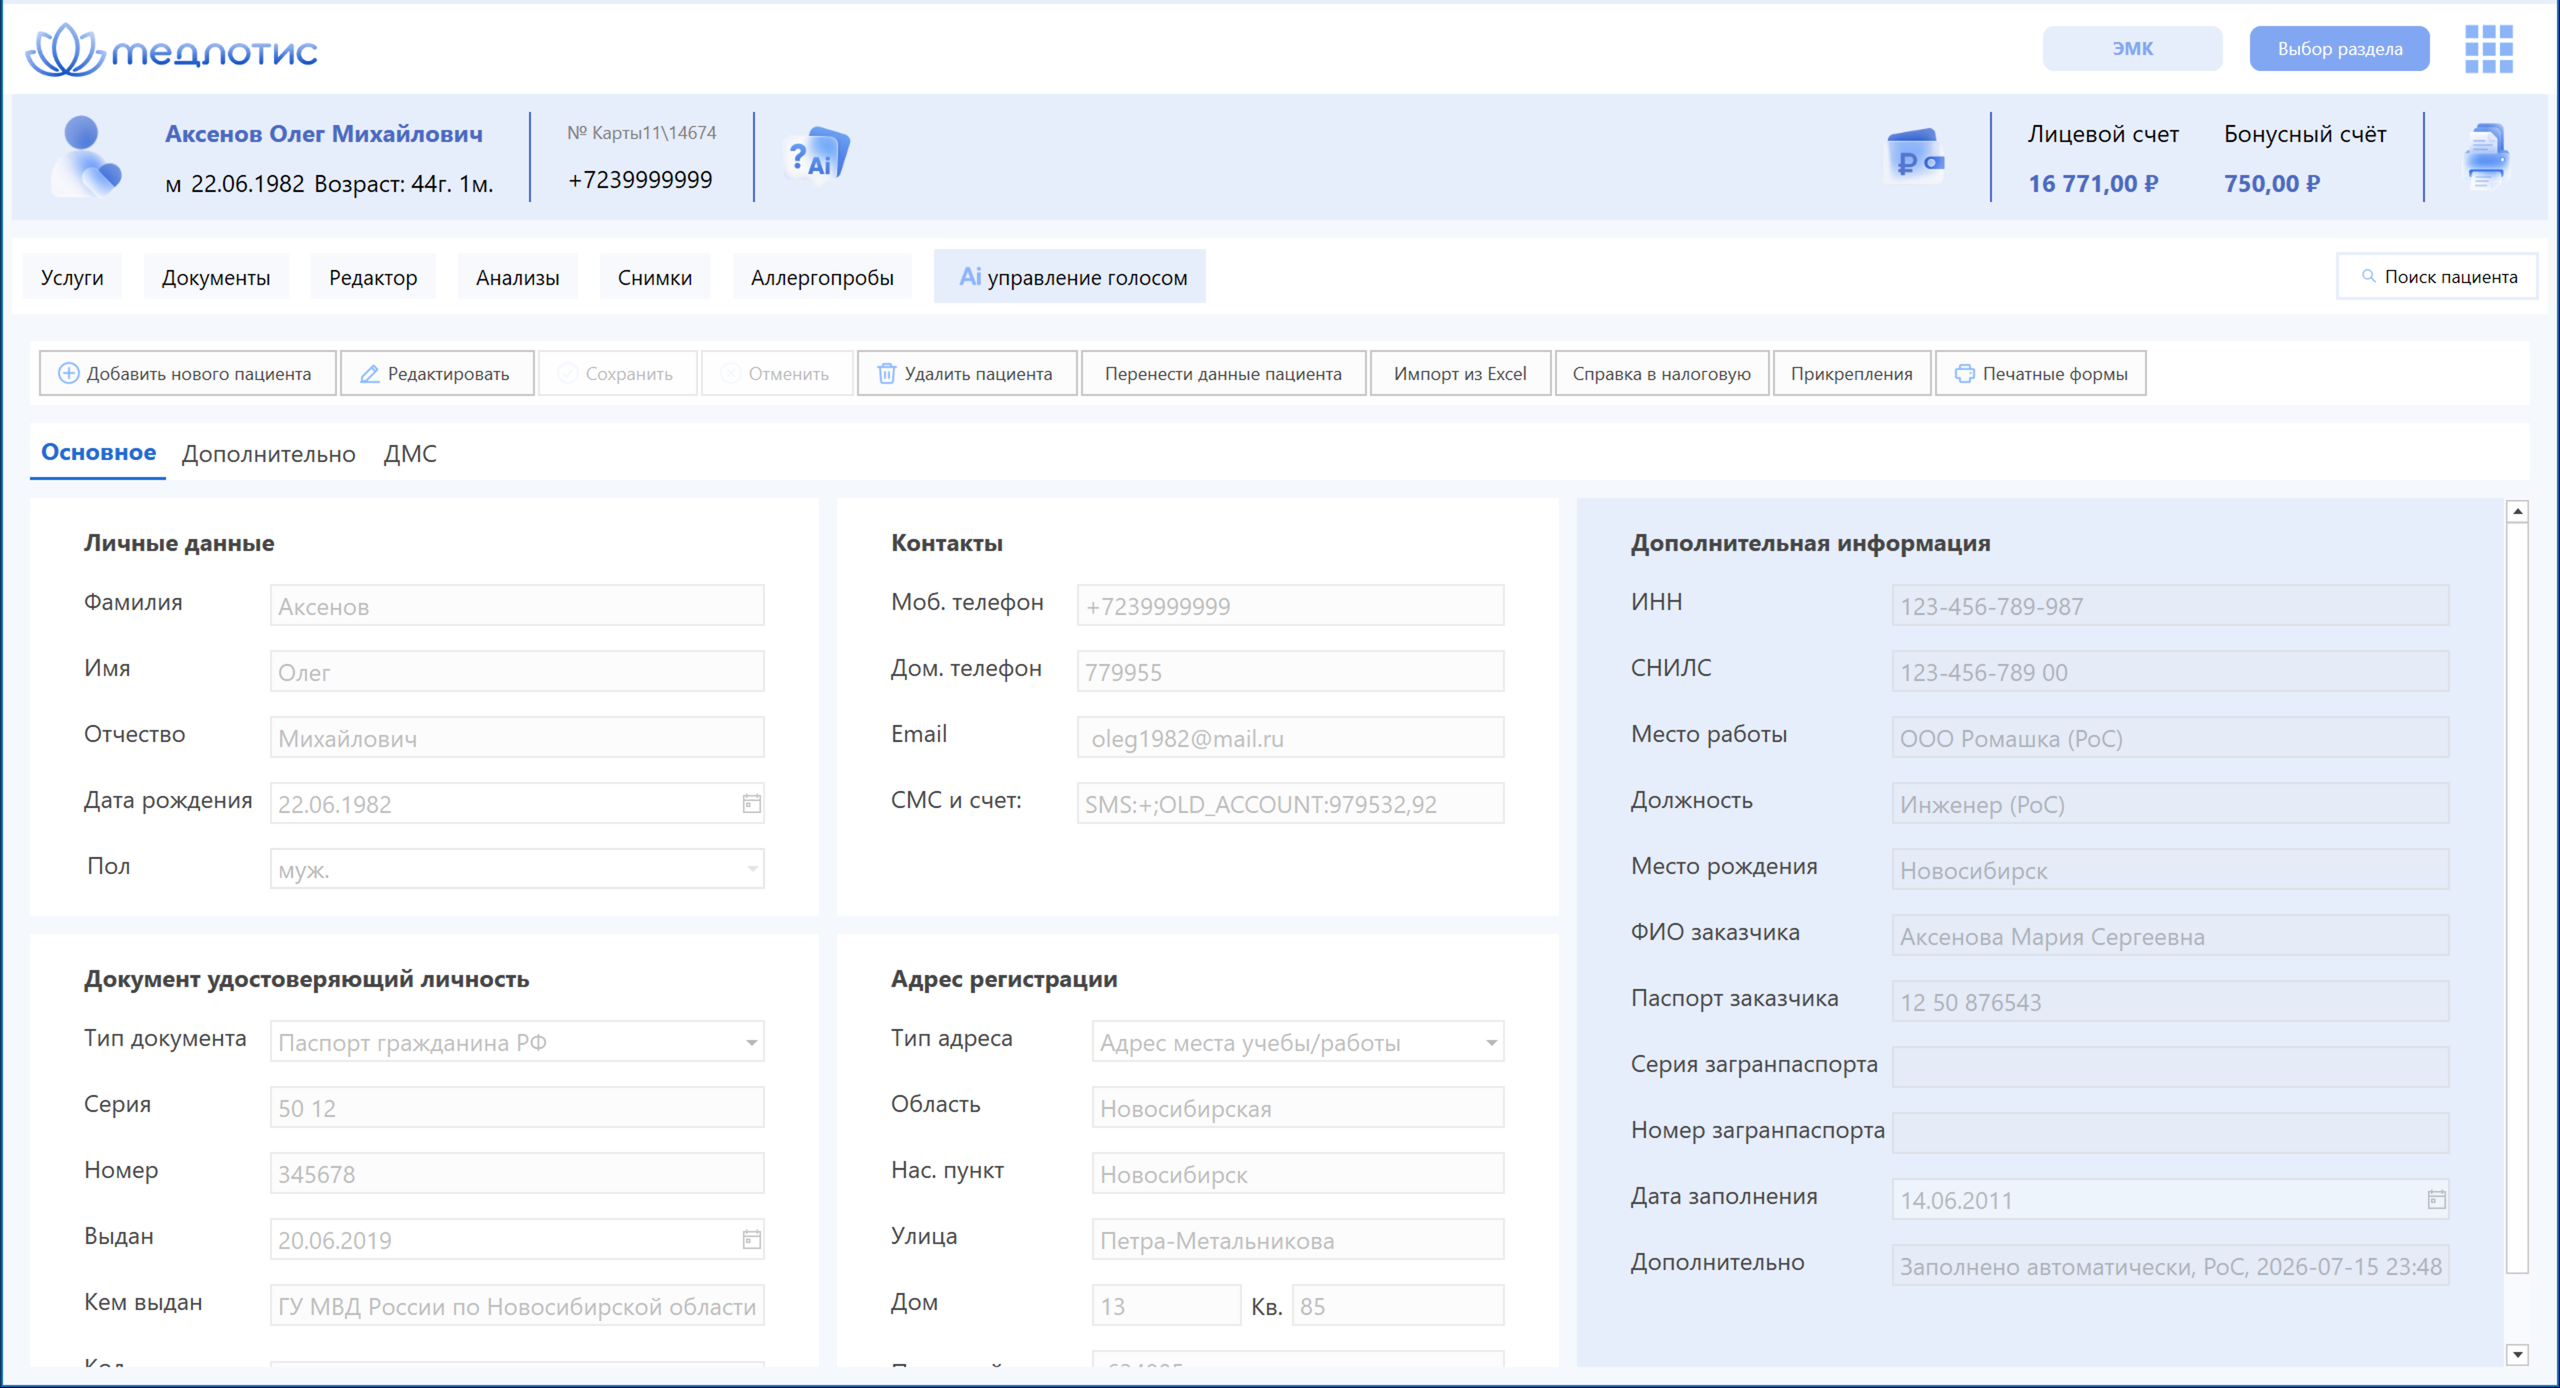Open Ai управление голосом tab
The image size is (2560, 1388).
point(1070,277)
